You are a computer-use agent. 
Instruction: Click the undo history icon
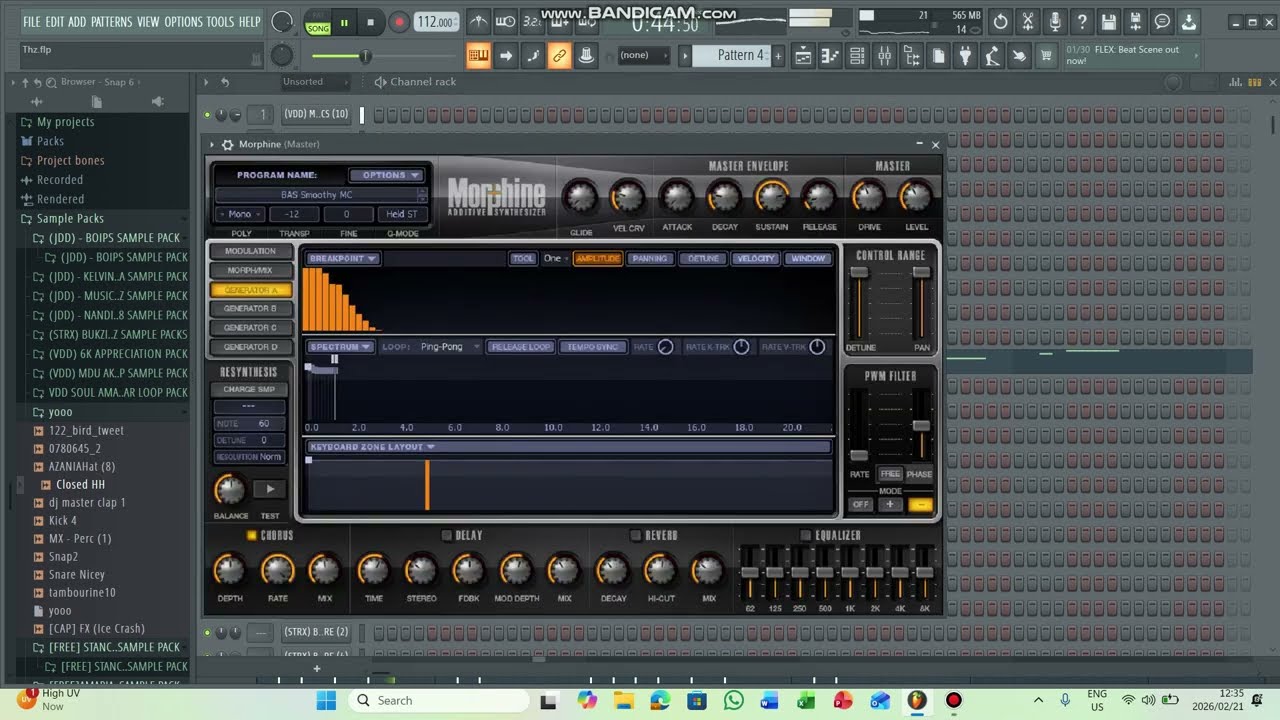tap(1000, 21)
